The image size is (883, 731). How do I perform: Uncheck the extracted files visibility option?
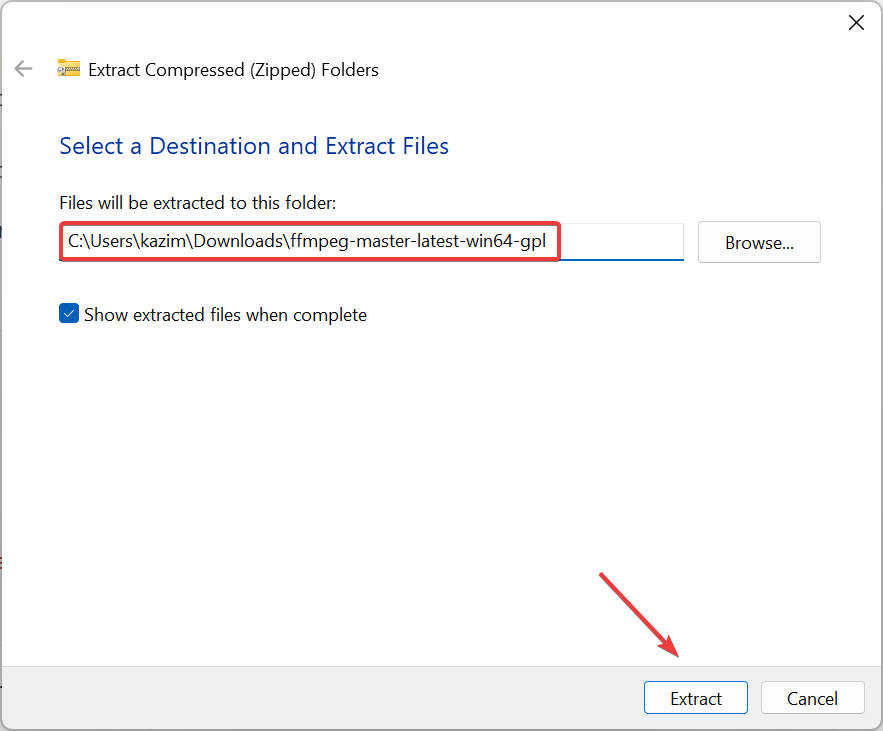(x=68, y=313)
